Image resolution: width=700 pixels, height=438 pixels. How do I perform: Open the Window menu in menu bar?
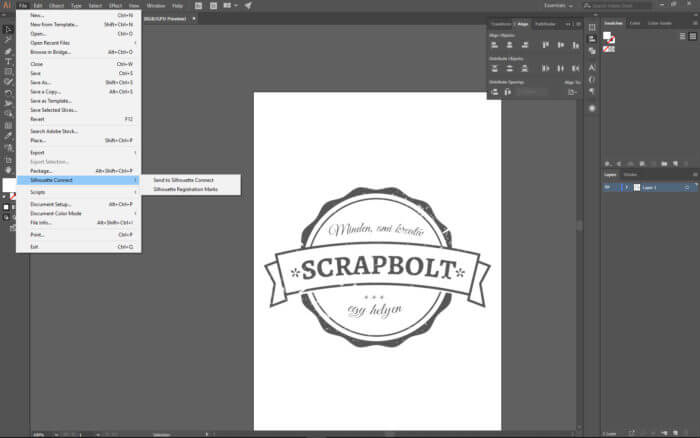pos(155,6)
